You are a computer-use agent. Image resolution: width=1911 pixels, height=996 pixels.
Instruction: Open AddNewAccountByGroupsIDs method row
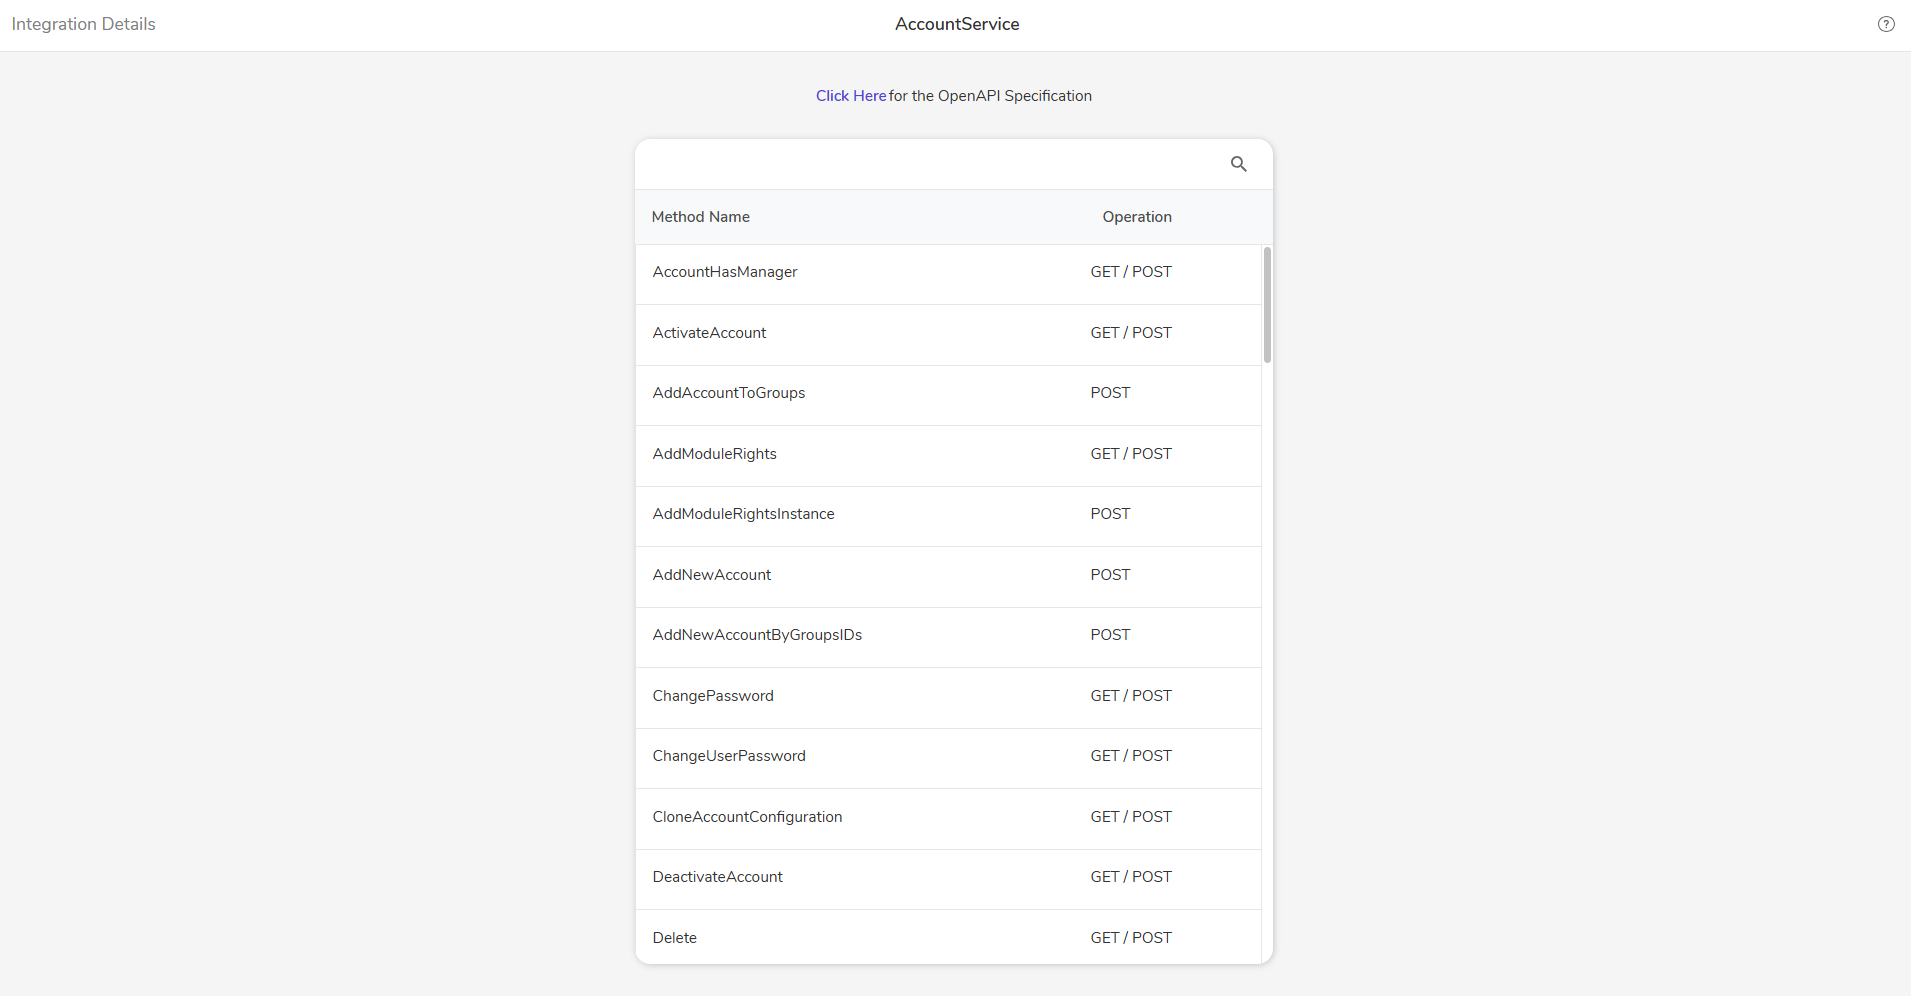click(x=948, y=637)
